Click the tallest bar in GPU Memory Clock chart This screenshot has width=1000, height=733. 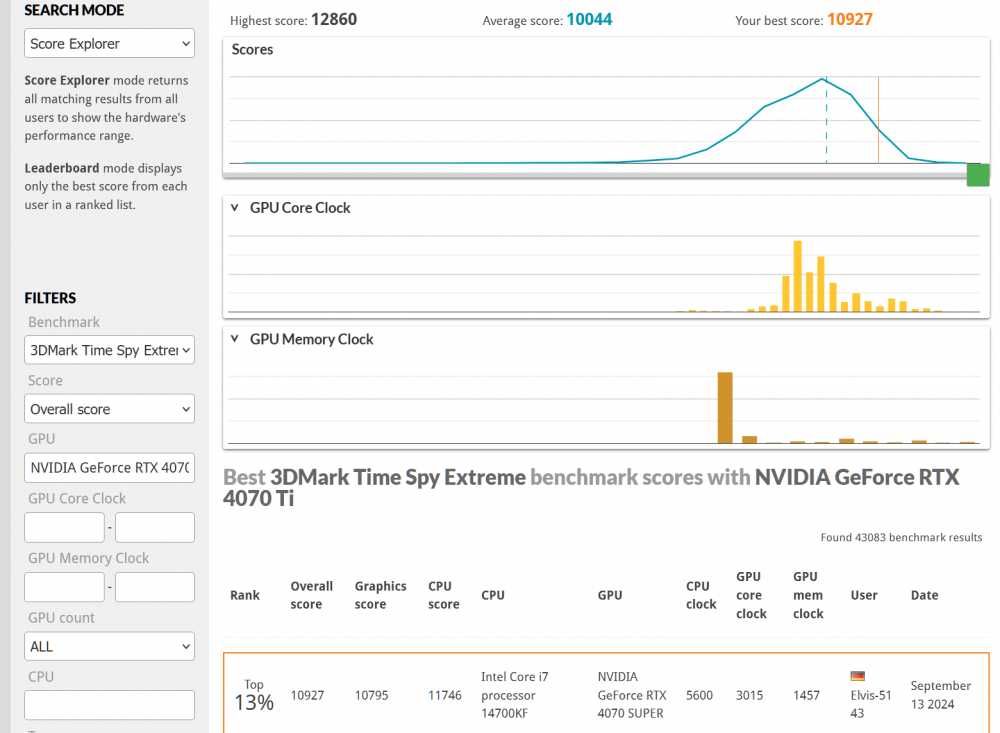pyautogui.click(x=725, y=408)
